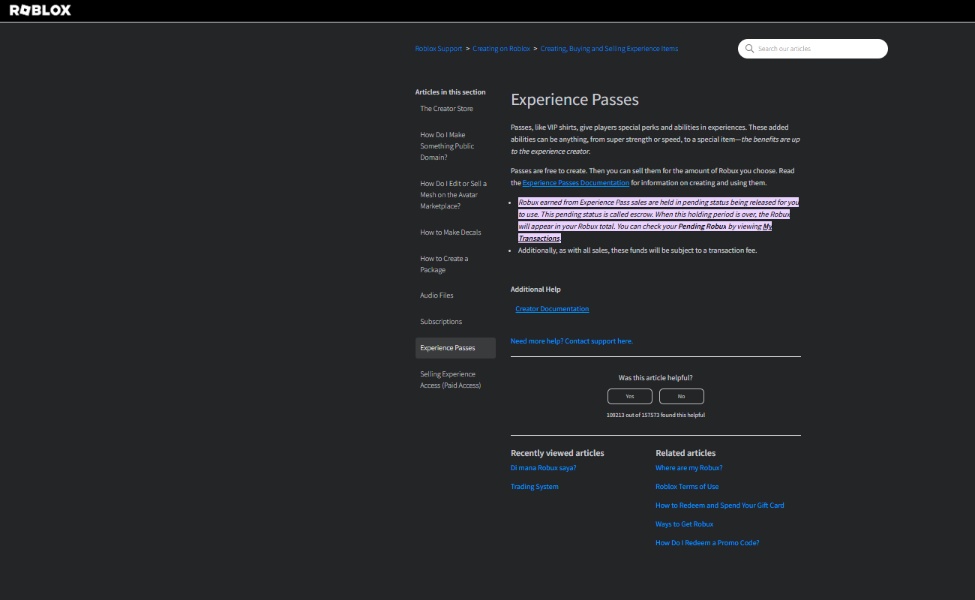Focus the 'Search our articles' field
975x600 pixels.
point(813,48)
